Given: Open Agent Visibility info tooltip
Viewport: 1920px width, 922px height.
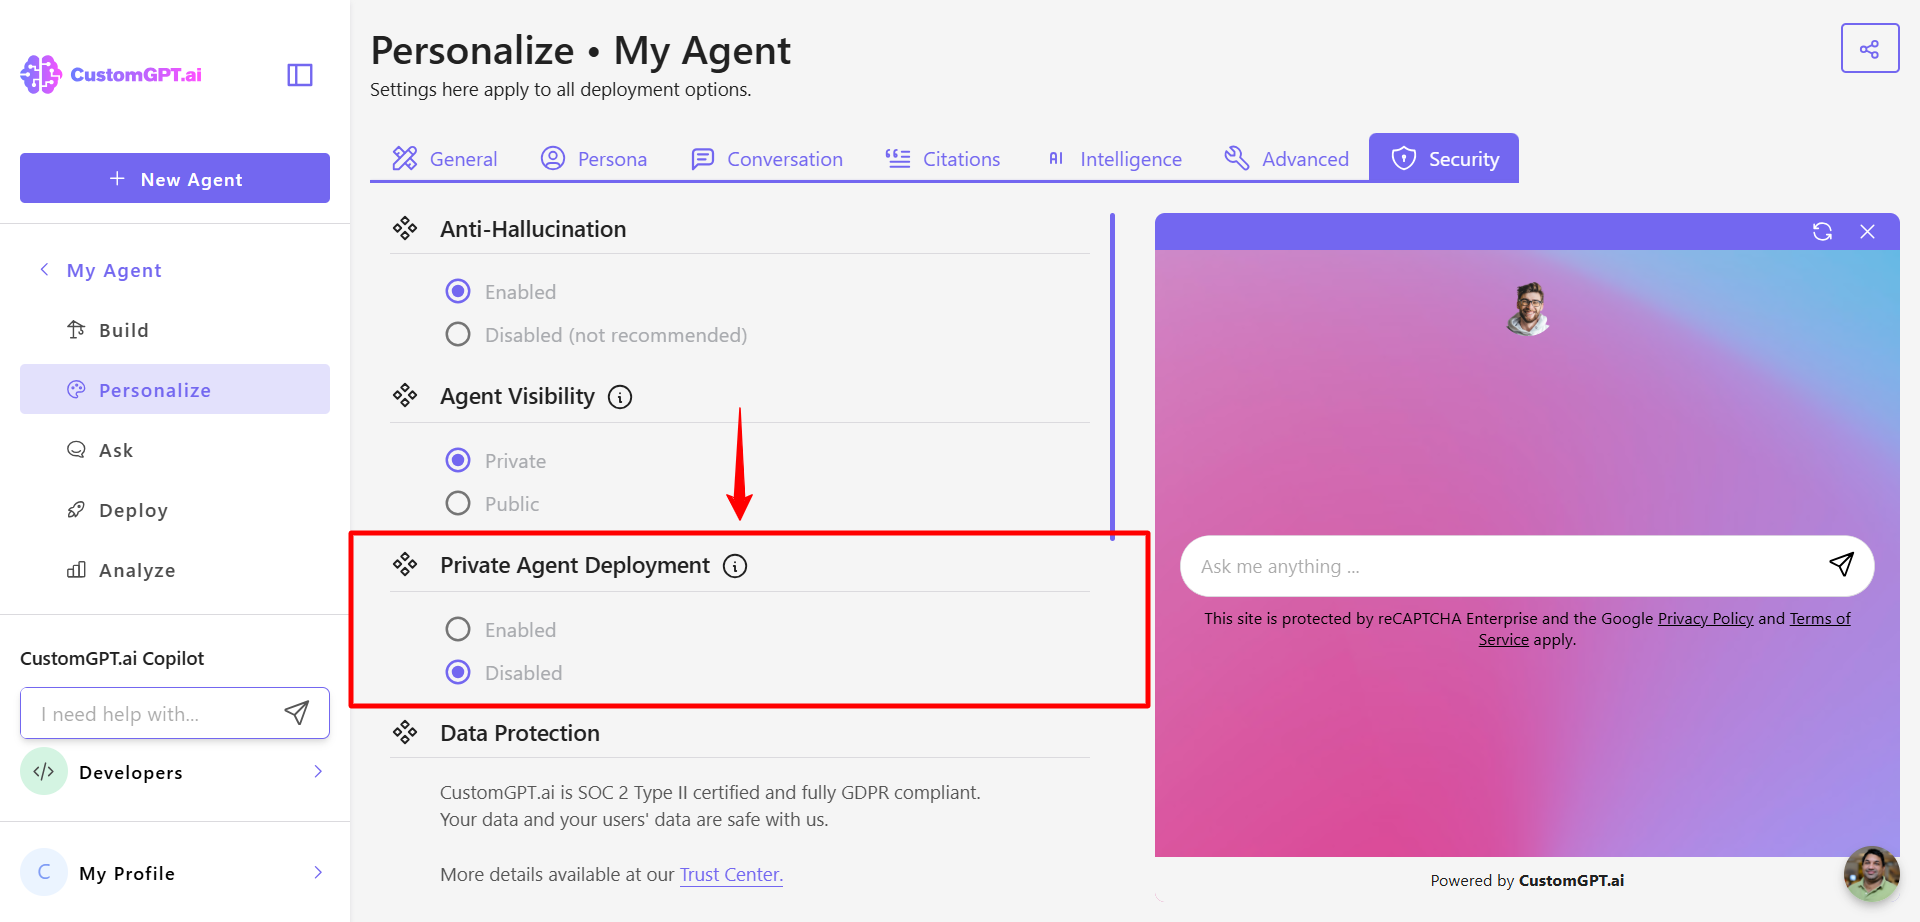Looking at the screenshot, I should pyautogui.click(x=620, y=397).
